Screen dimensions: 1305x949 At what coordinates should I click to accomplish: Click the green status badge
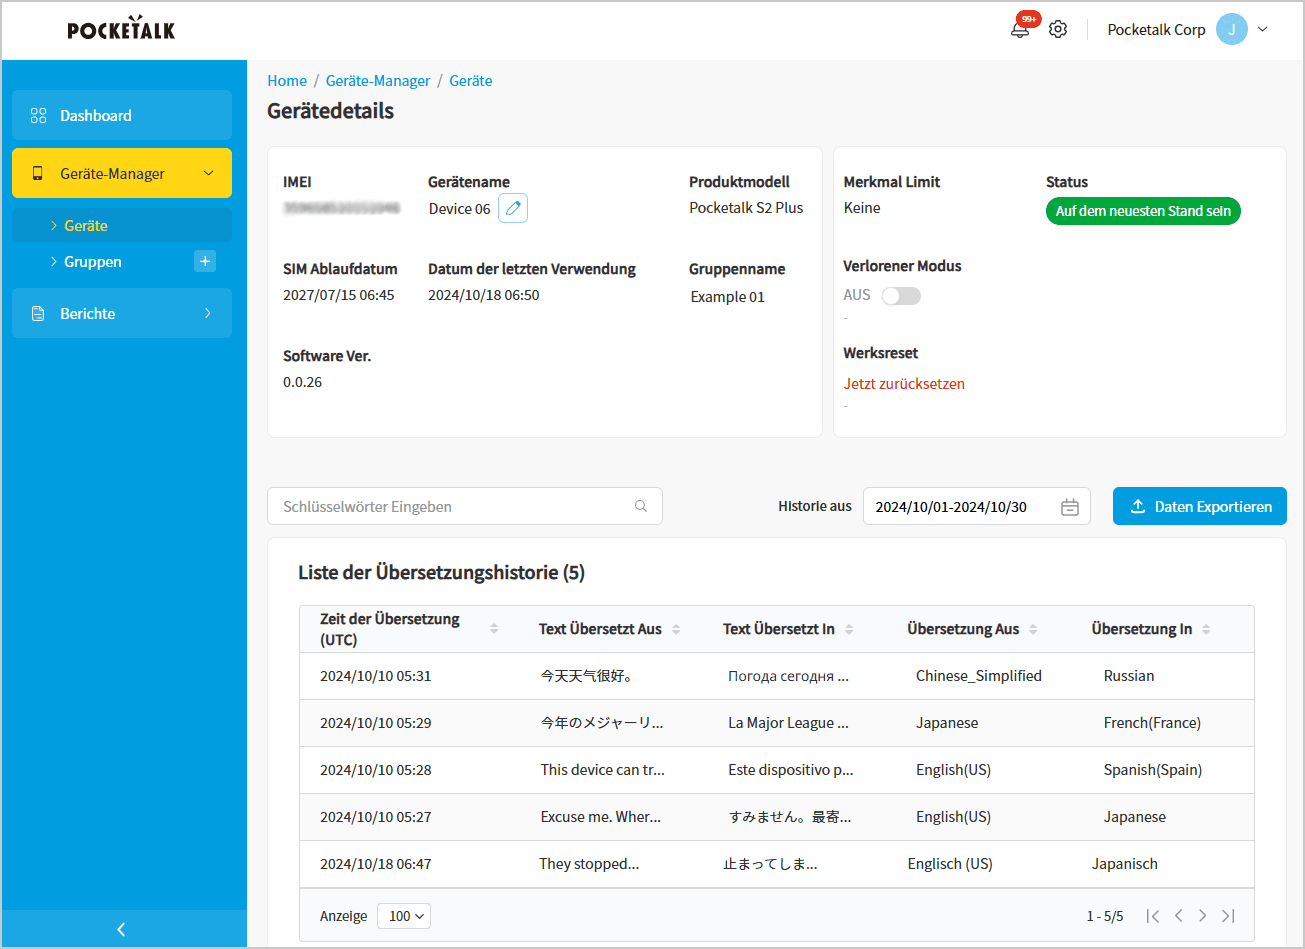click(1143, 212)
